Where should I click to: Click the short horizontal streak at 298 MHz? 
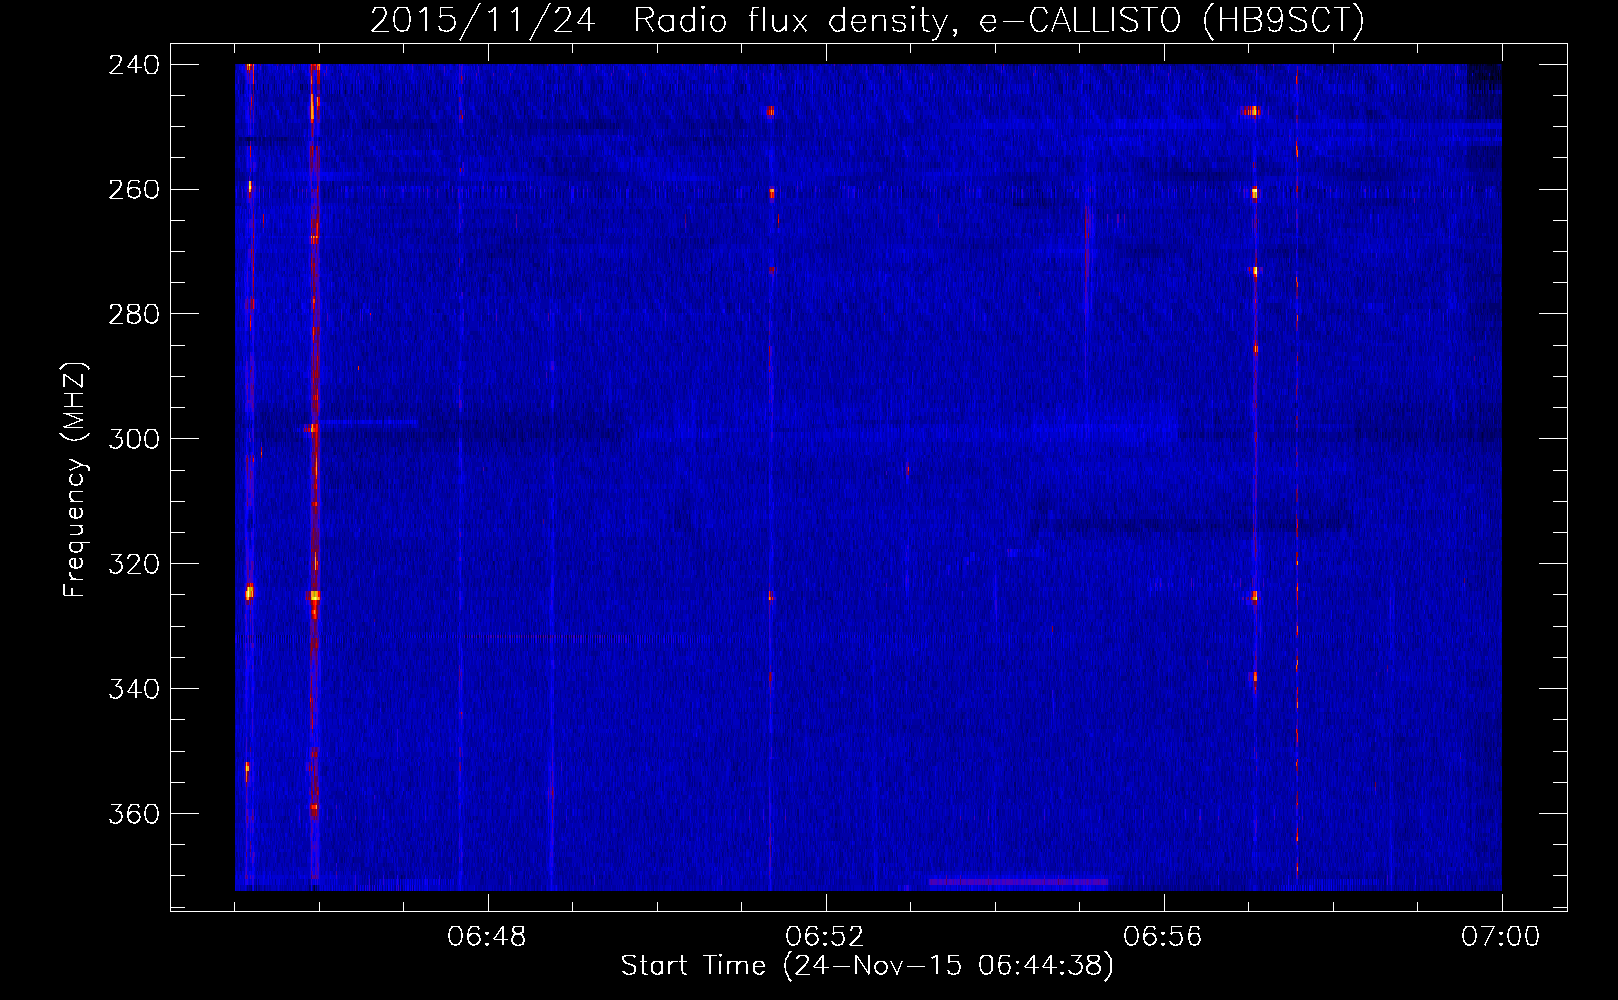[x=368, y=423]
